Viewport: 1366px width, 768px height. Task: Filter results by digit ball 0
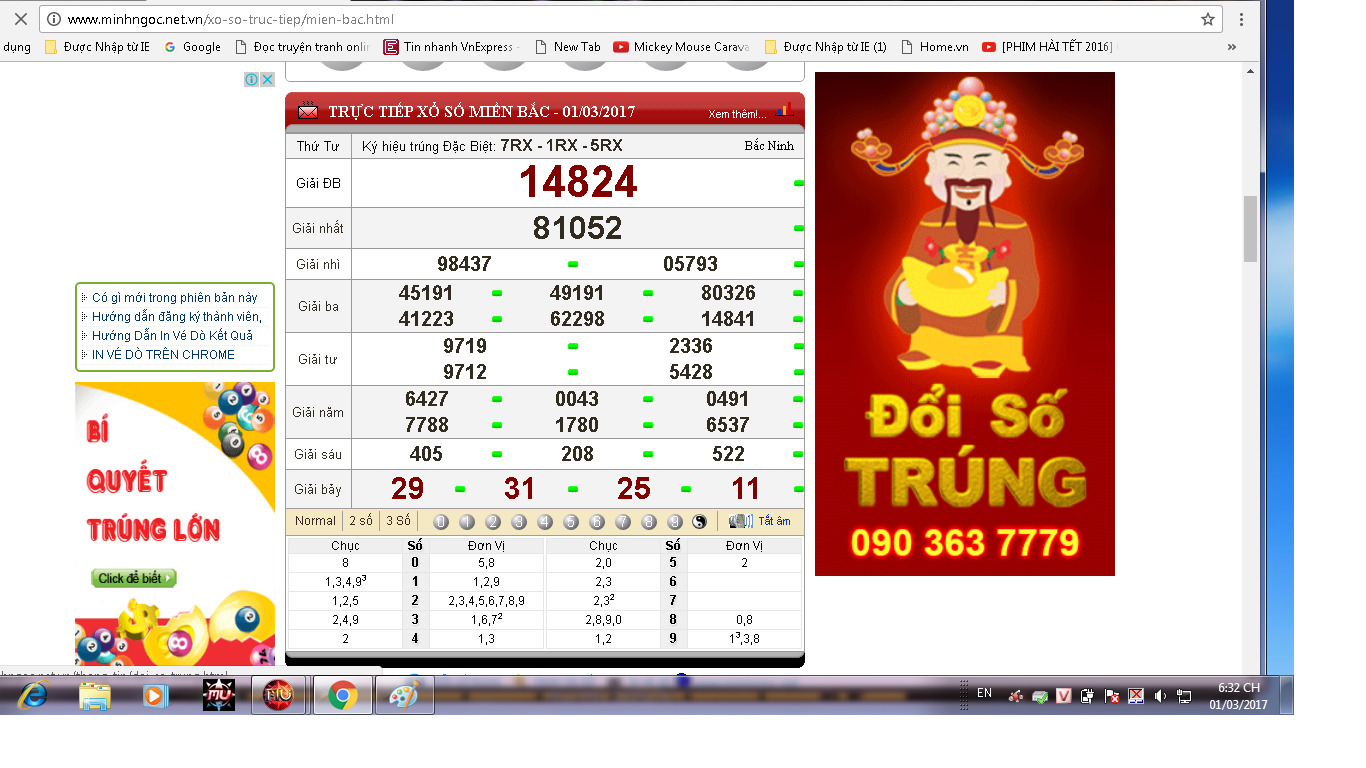(x=441, y=522)
